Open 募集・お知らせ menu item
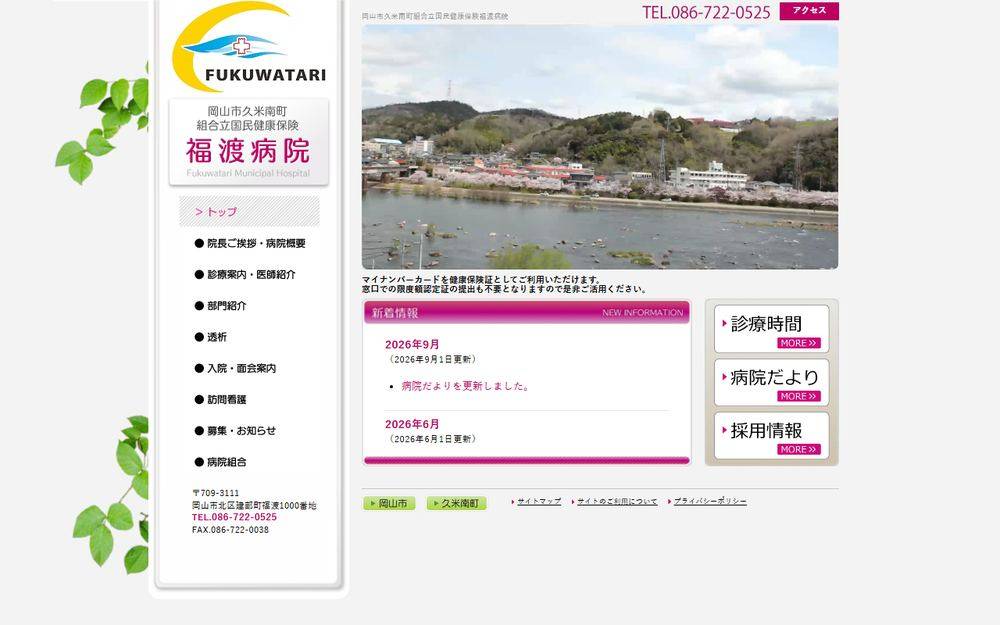The height and width of the screenshot is (625, 1000). [235, 430]
